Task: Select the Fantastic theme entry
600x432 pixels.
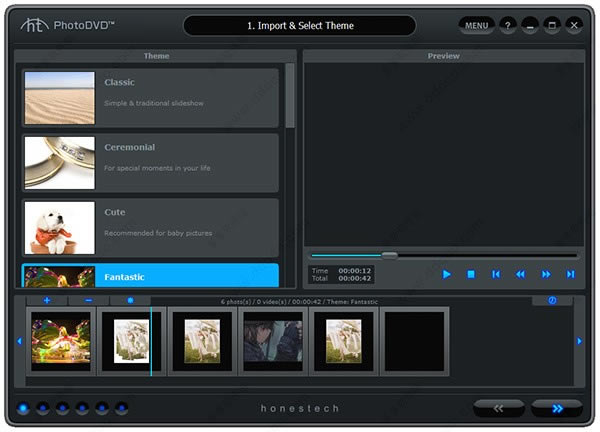Action: pyautogui.click(x=150, y=276)
